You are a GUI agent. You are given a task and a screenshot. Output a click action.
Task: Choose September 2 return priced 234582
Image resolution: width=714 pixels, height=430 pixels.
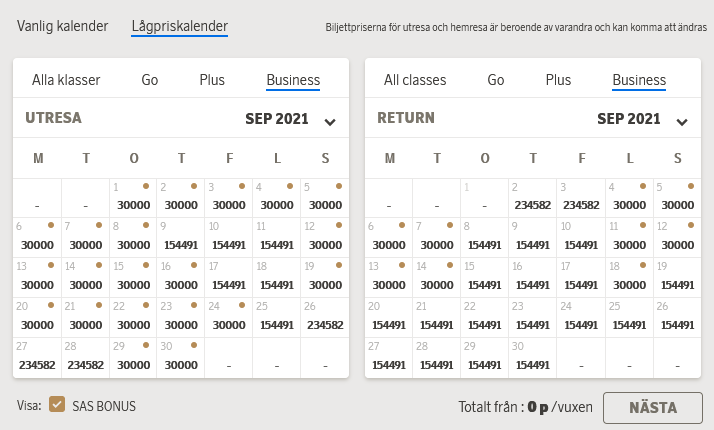[x=533, y=197]
